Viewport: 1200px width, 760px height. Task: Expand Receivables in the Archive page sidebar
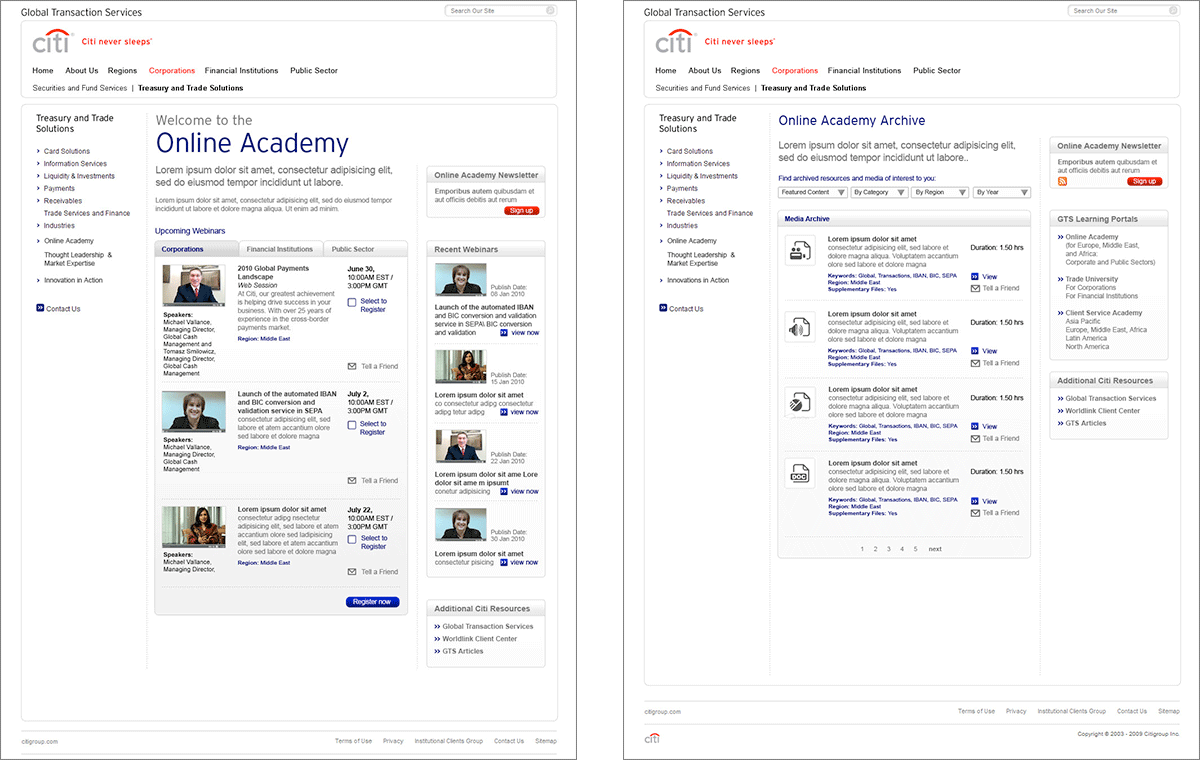point(682,201)
